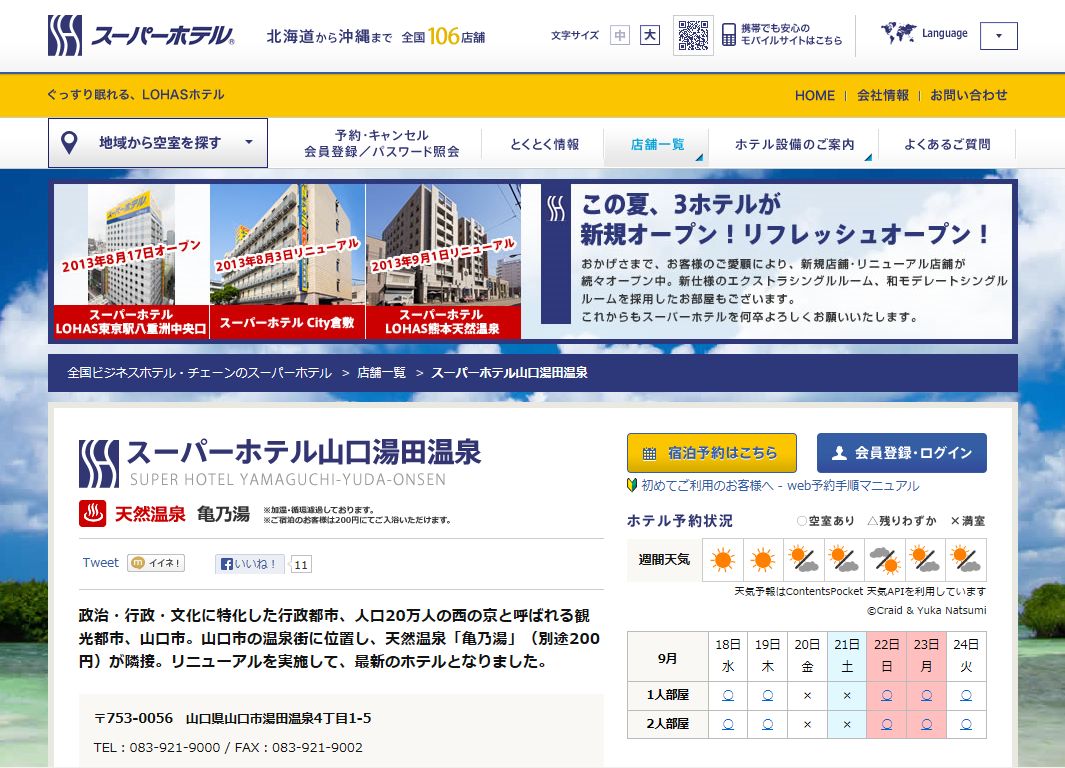Image resolution: width=1065 pixels, height=768 pixels.
Task: Click breadcrumb 店舗一覧
Action: (381, 373)
